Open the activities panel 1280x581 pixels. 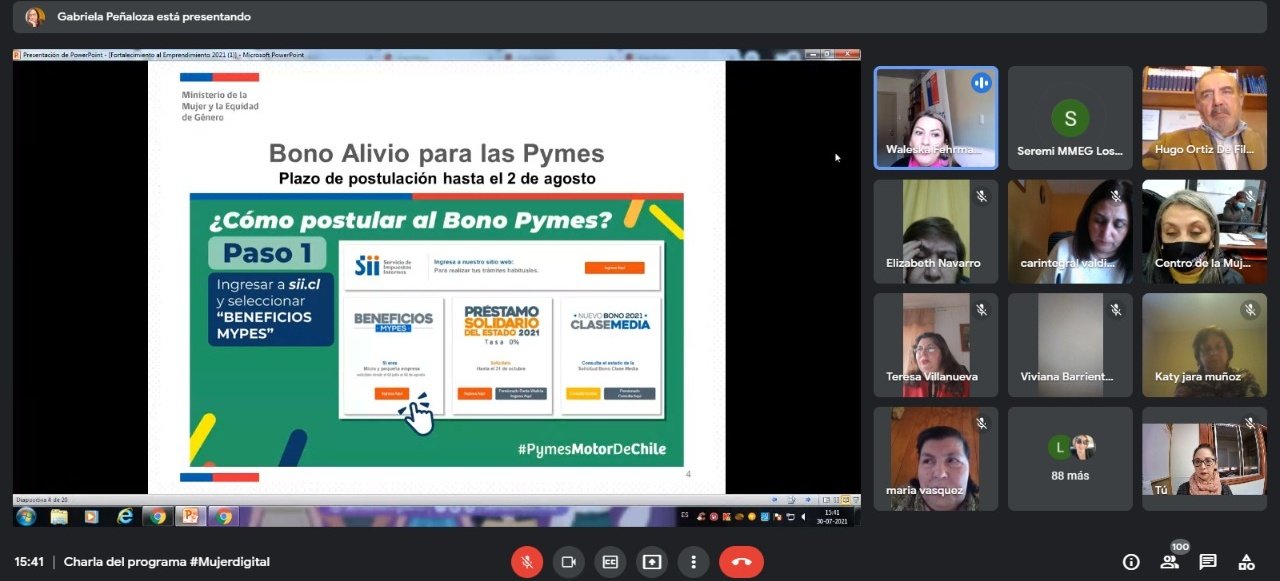click(1246, 562)
